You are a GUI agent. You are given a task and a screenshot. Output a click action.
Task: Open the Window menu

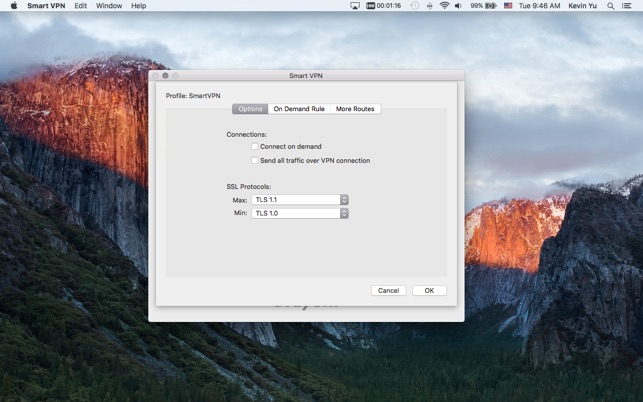[x=109, y=6]
